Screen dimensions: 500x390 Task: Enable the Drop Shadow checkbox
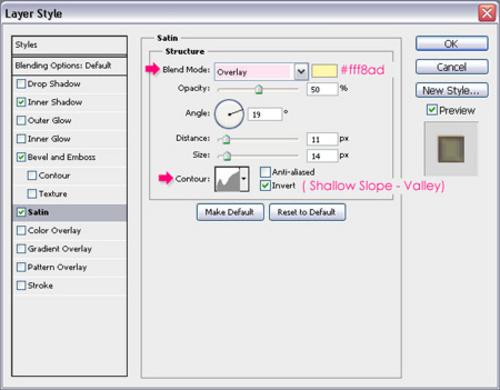[x=21, y=84]
